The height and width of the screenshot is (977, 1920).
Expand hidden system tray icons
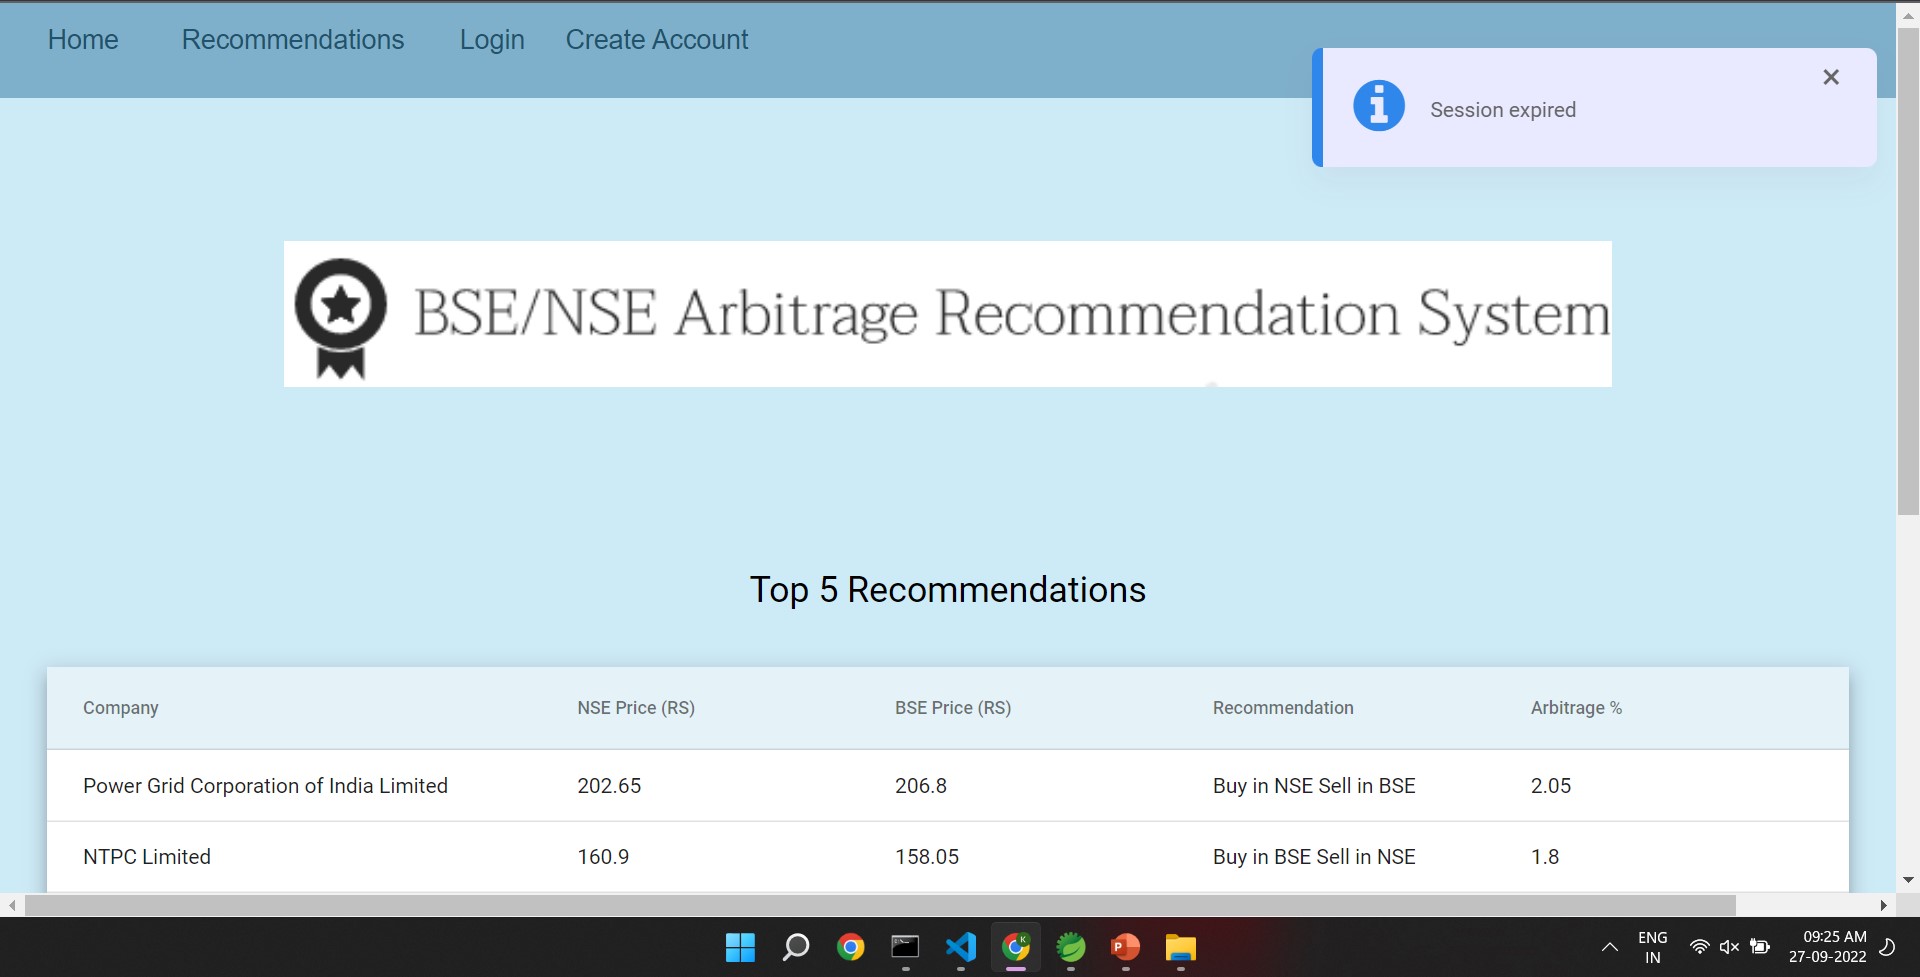pos(1609,947)
